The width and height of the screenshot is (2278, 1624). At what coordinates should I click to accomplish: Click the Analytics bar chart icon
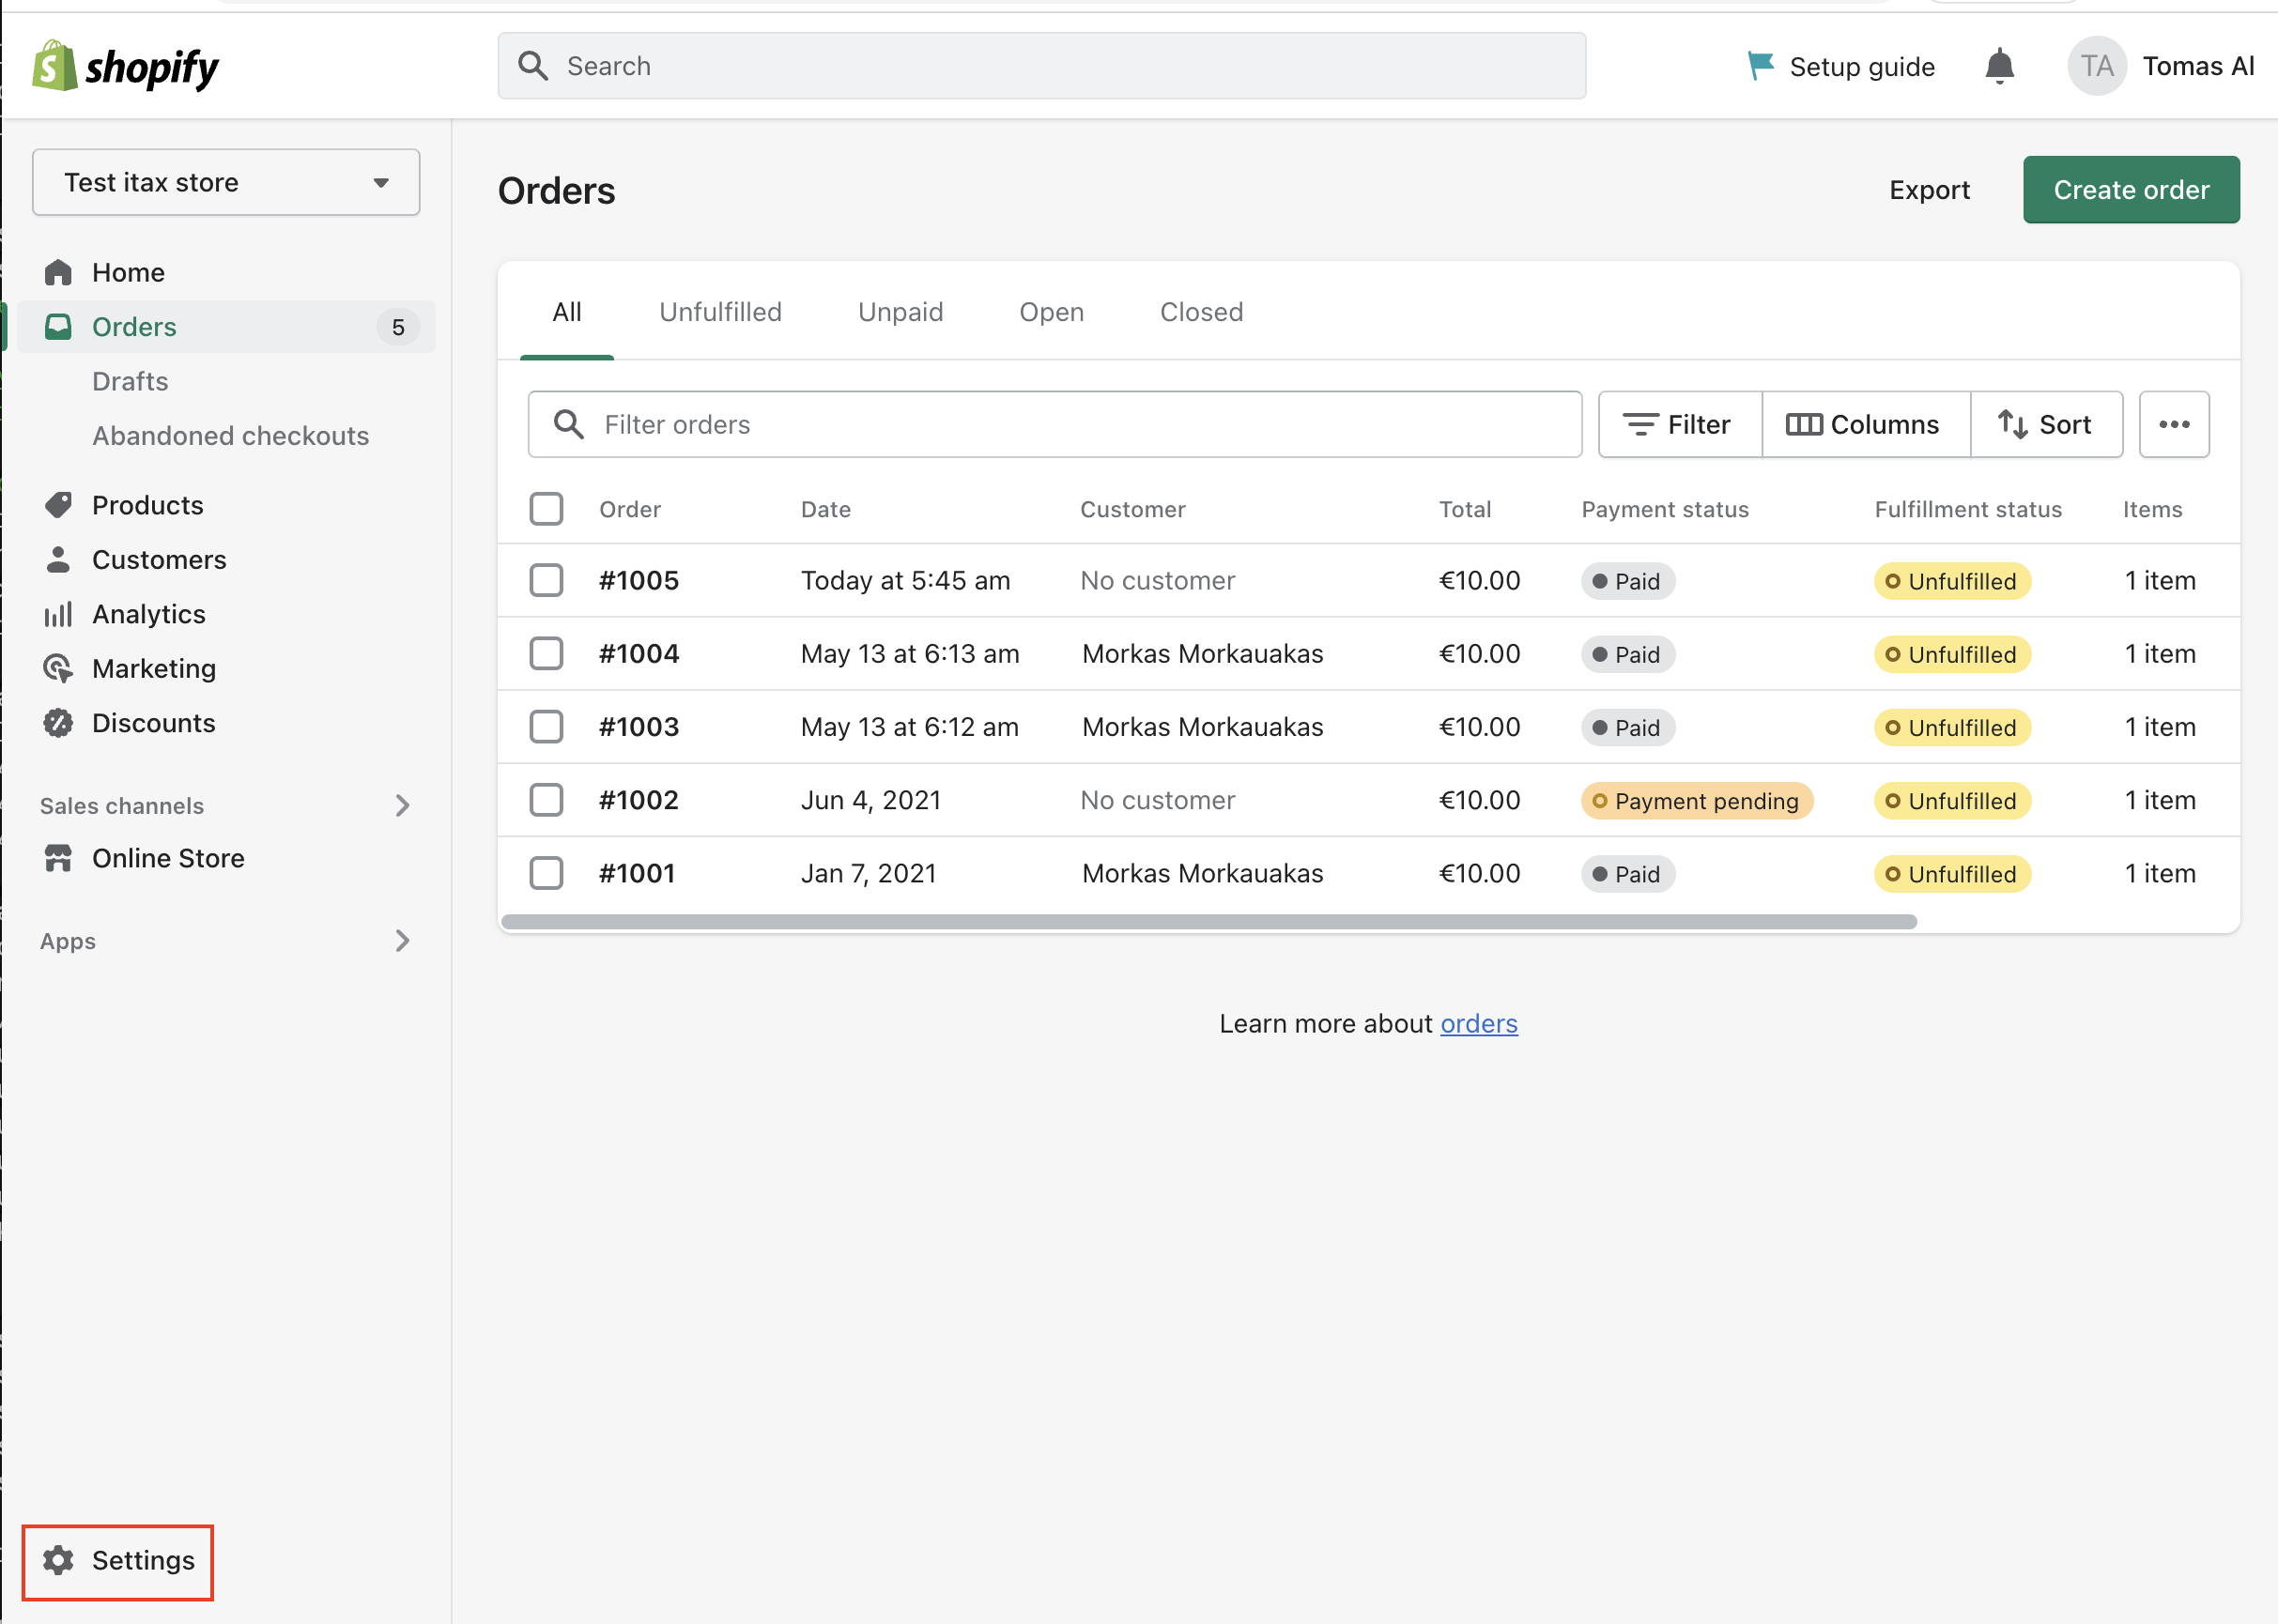pos(58,614)
